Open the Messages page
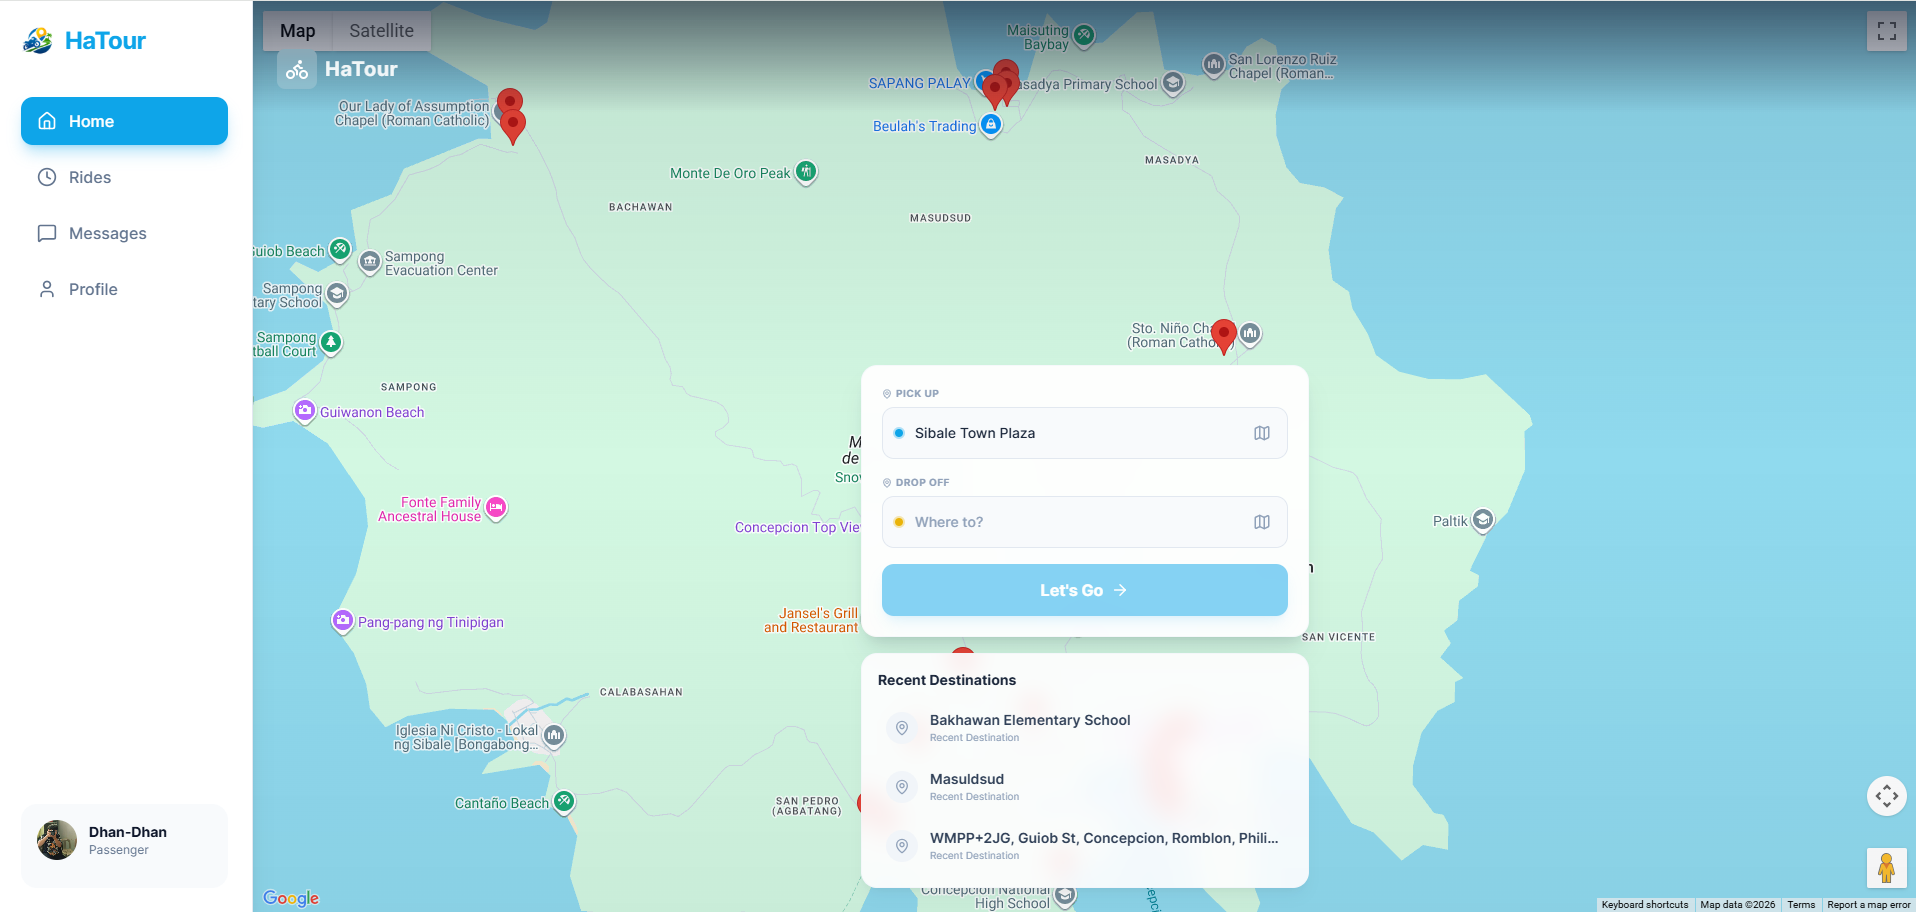 (124, 233)
